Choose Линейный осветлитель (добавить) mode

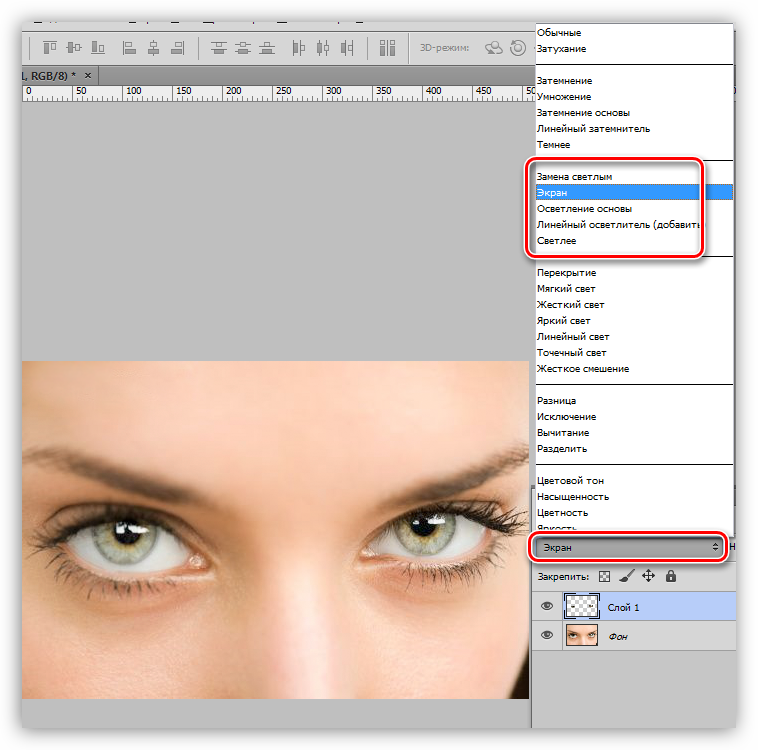click(x=619, y=224)
